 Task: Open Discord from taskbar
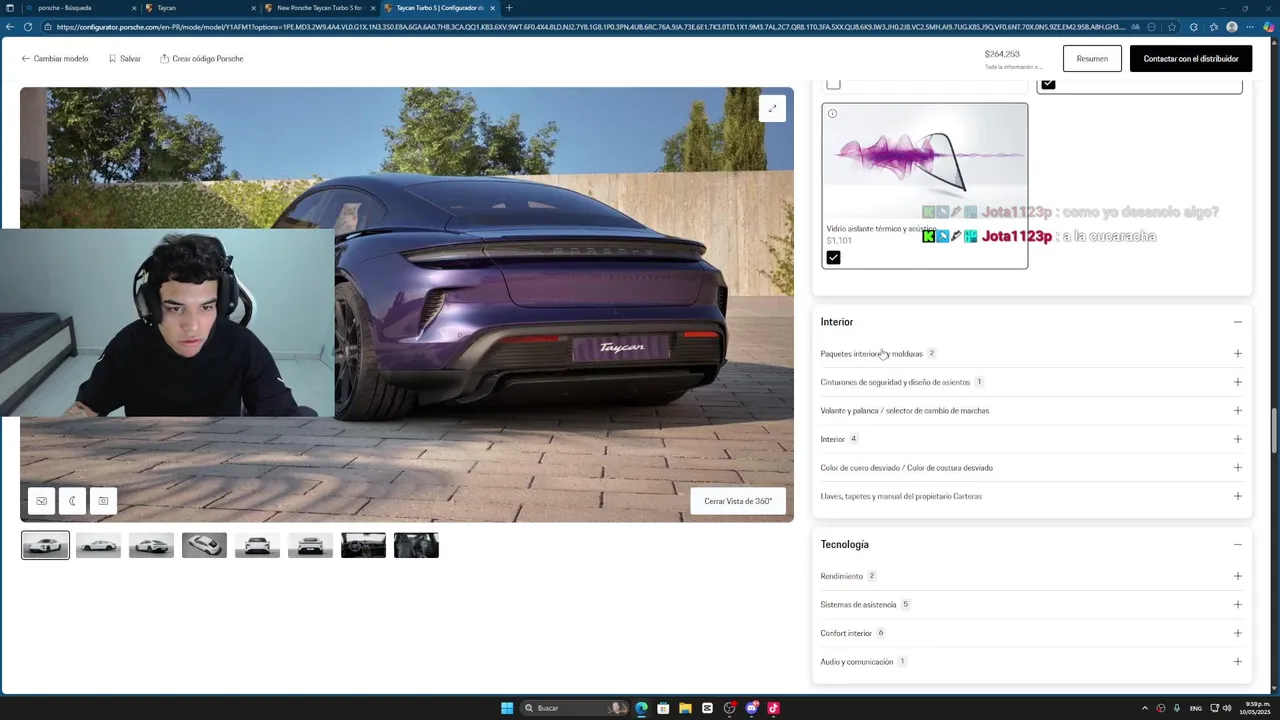tap(751, 708)
